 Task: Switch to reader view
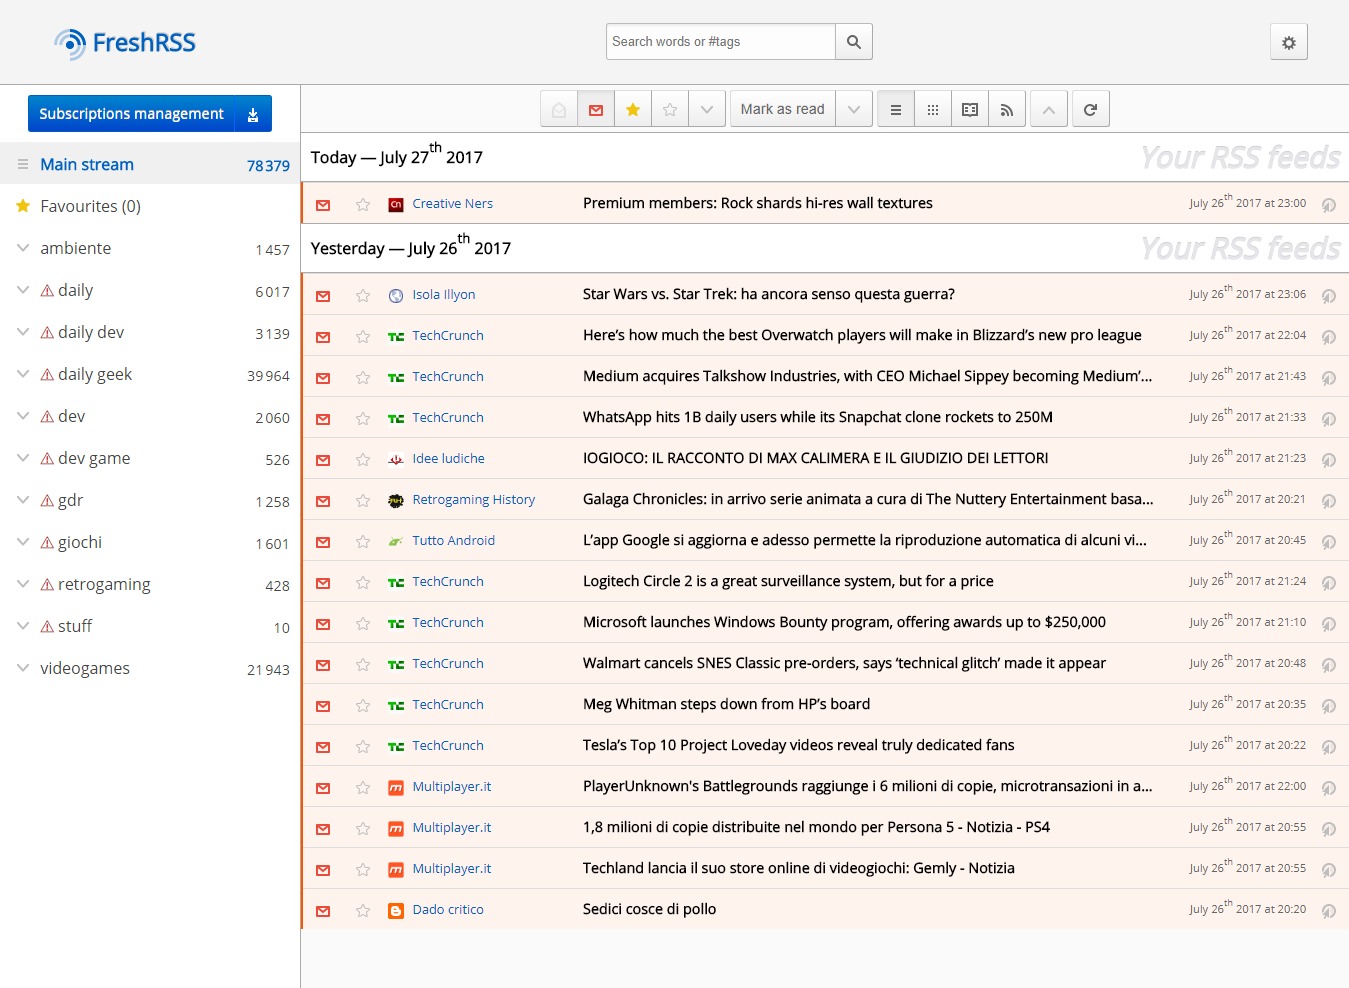click(x=970, y=109)
